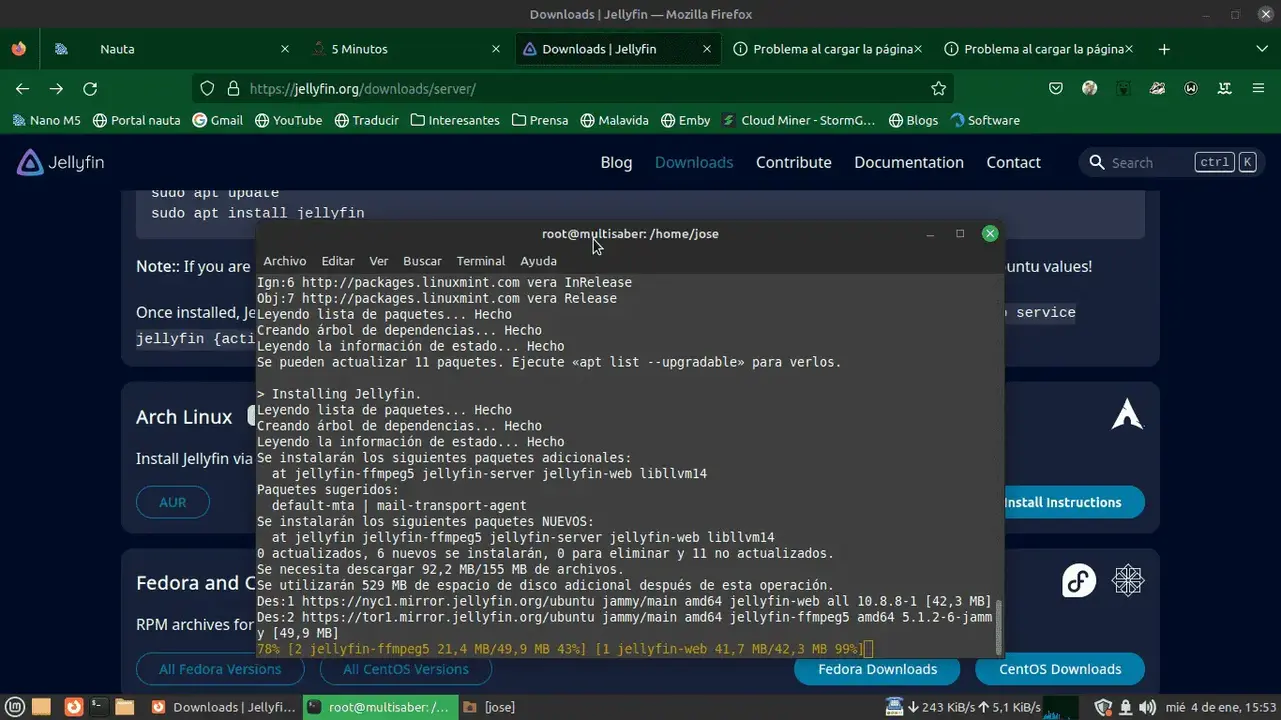The image size is (1281, 720).
Task: Launch Firefox from the panel launcher
Action: (72, 707)
